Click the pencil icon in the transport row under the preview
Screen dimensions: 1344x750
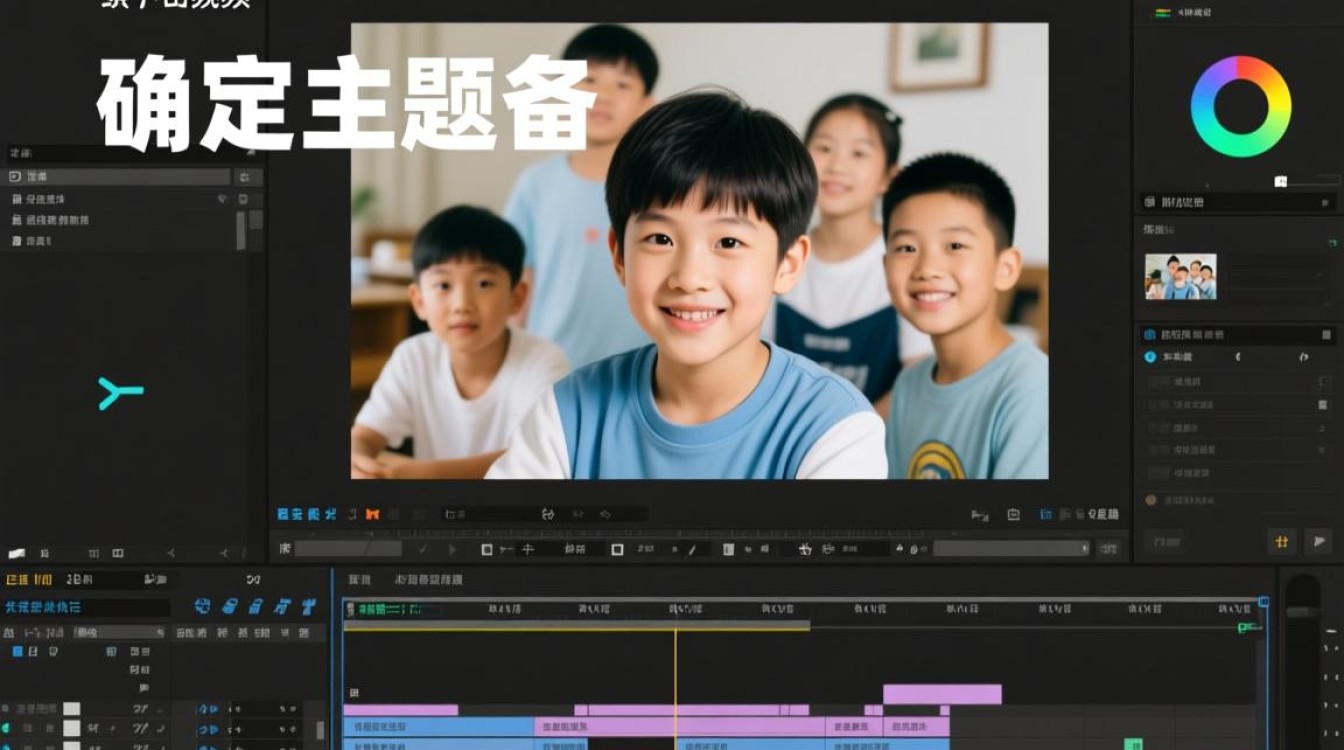coord(691,549)
